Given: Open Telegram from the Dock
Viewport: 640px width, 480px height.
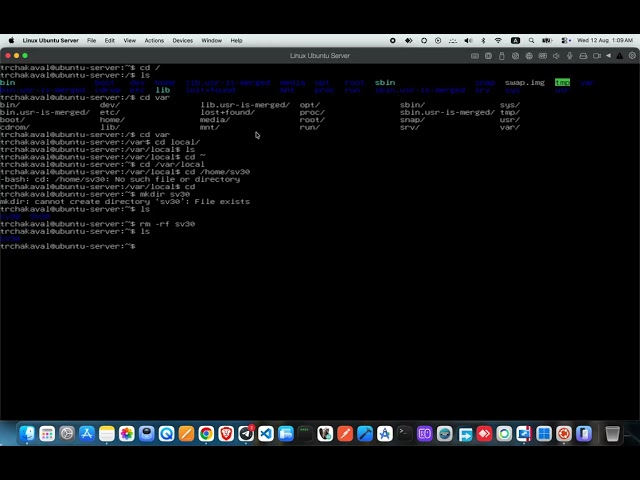Looking at the screenshot, I should 246,433.
